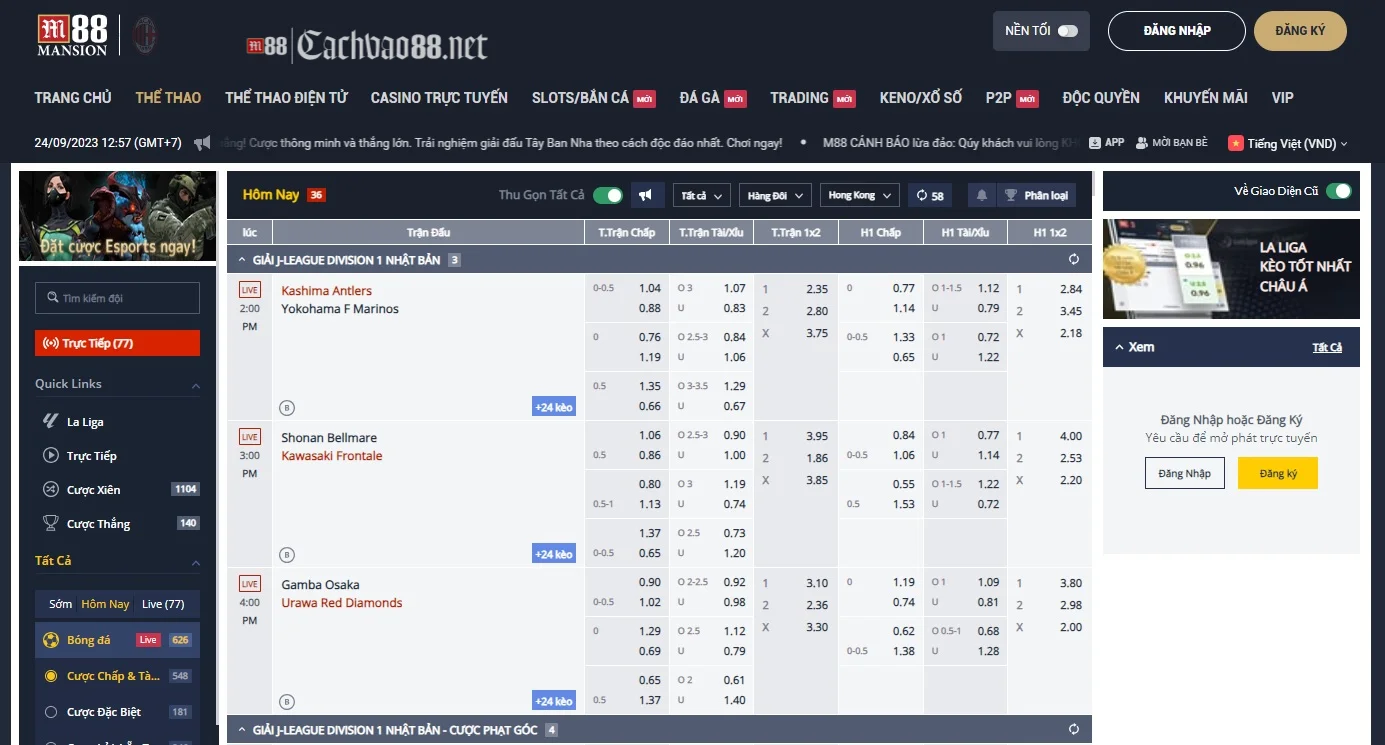The width and height of the screenshot is (1385, 745).
Task: Collapse the Tất Cả sidebar section
Action: [196, 563]
